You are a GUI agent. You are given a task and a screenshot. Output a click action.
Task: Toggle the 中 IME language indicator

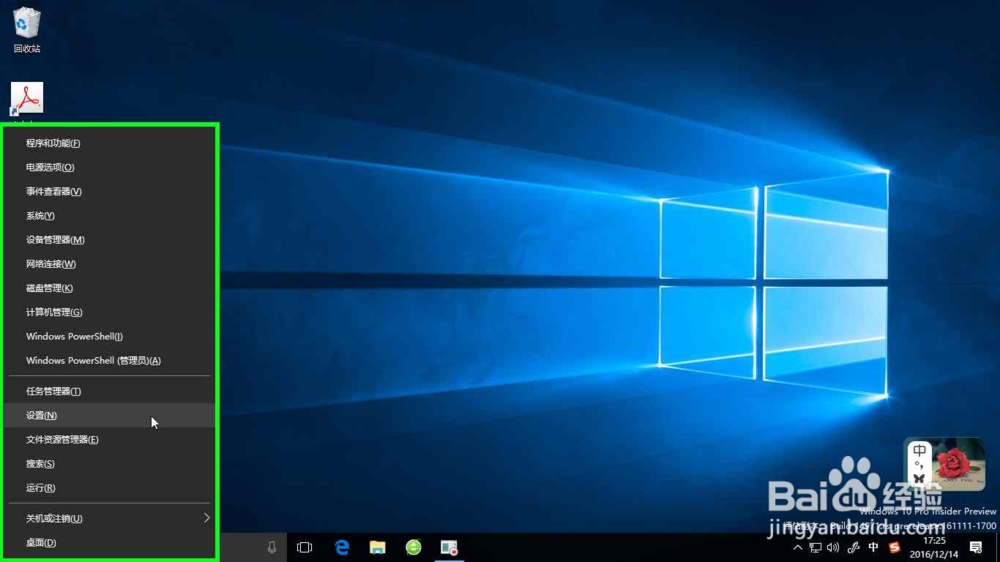point(873,547)
